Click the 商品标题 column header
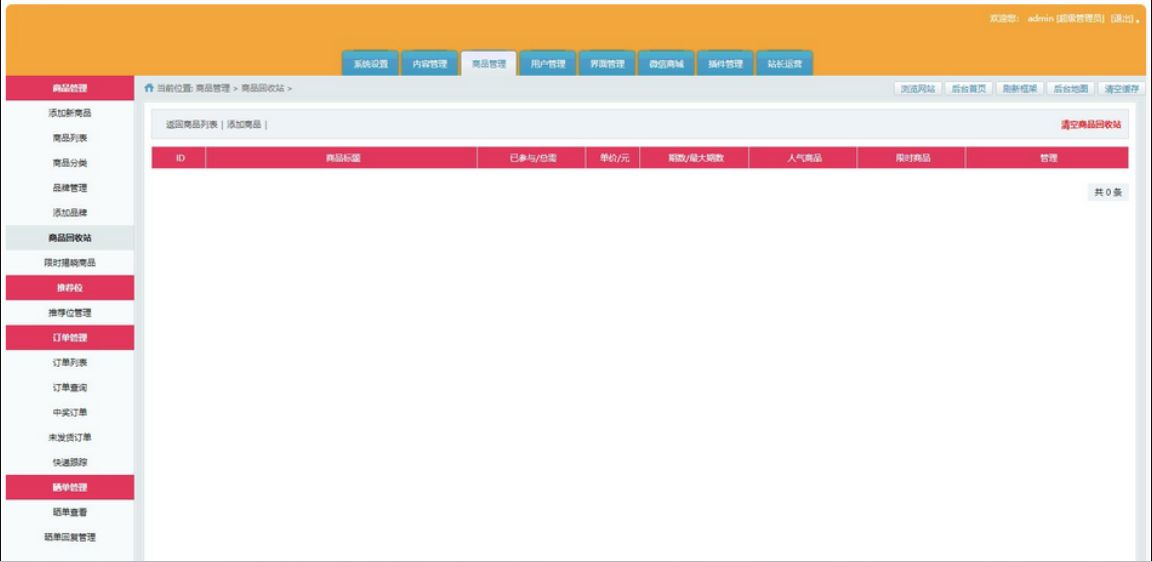Viewport: 1152px width, 562px height. click(342, 158)
